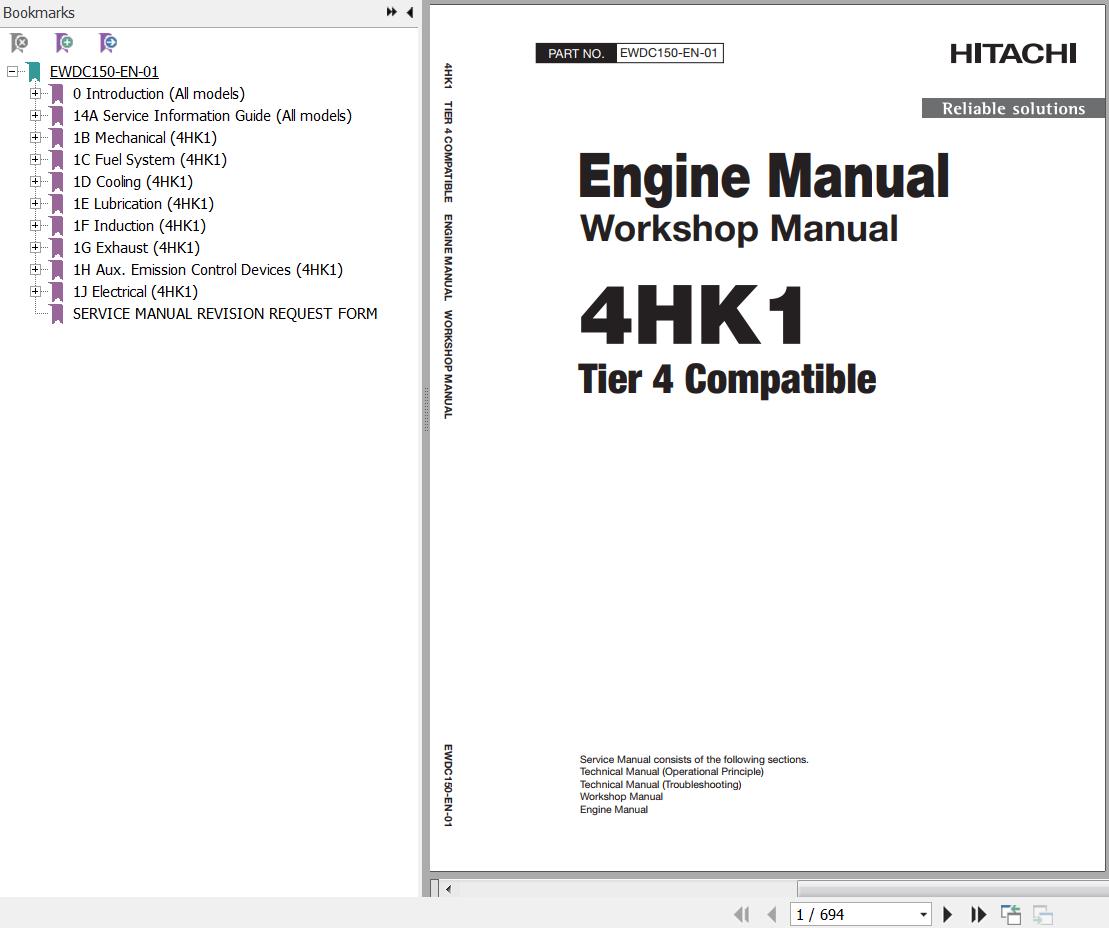Click the bookmark icon beside 1J Electrical (4HK1)
Image resolution: width=1109 pixels, height=928 pixels.
tap(57, 291)
